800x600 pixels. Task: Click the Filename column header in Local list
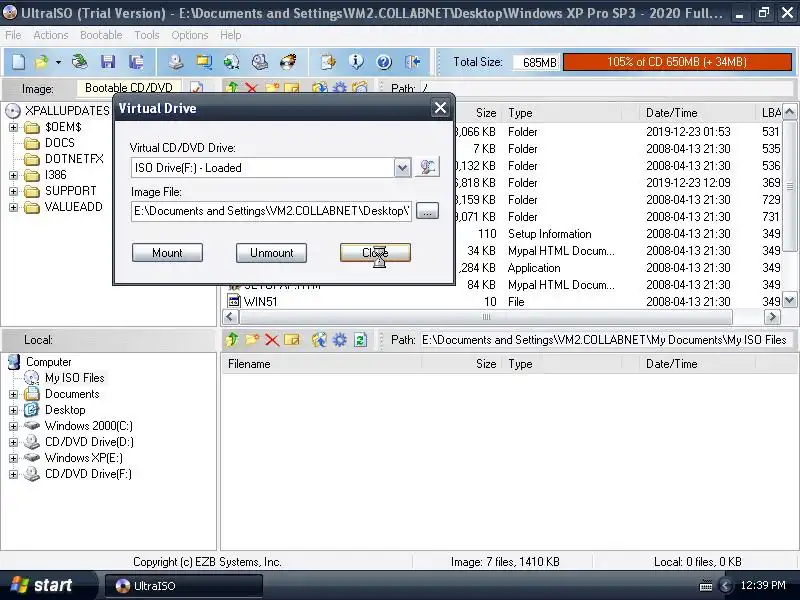tap(321, 364)
